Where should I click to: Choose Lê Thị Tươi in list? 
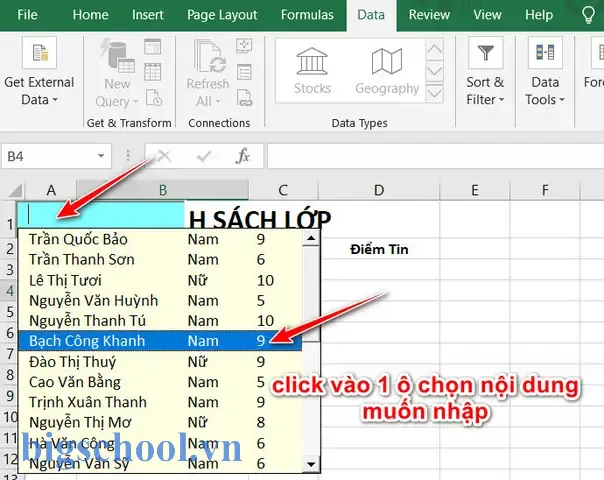(160, 280)
